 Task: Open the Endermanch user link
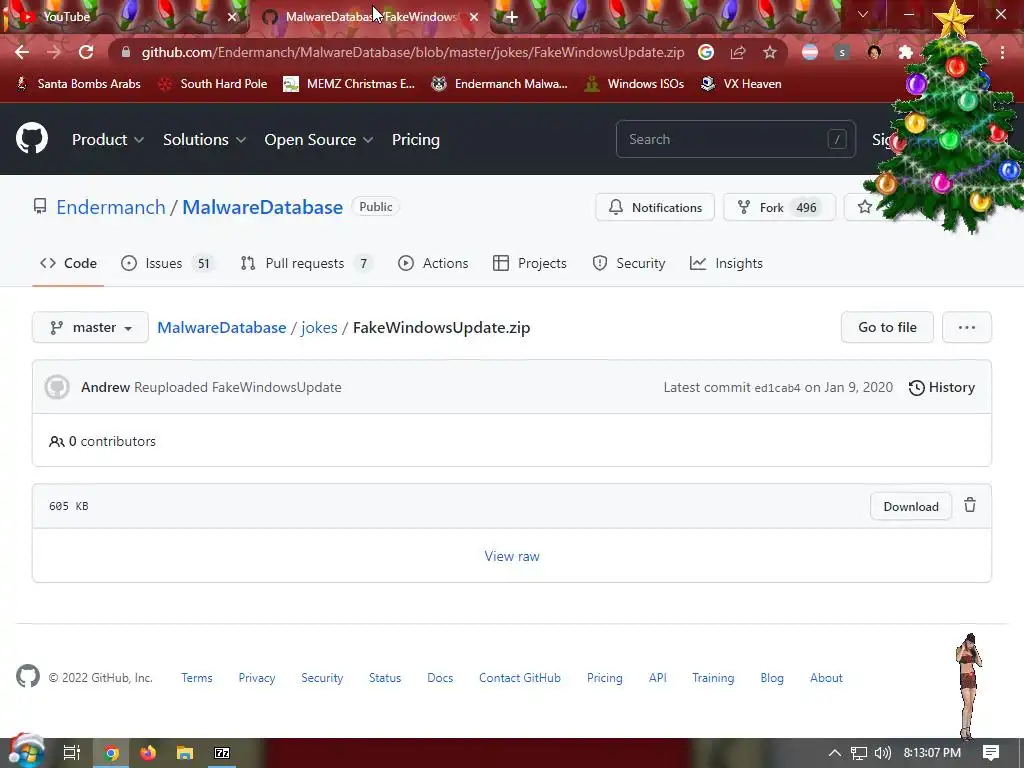111,207
